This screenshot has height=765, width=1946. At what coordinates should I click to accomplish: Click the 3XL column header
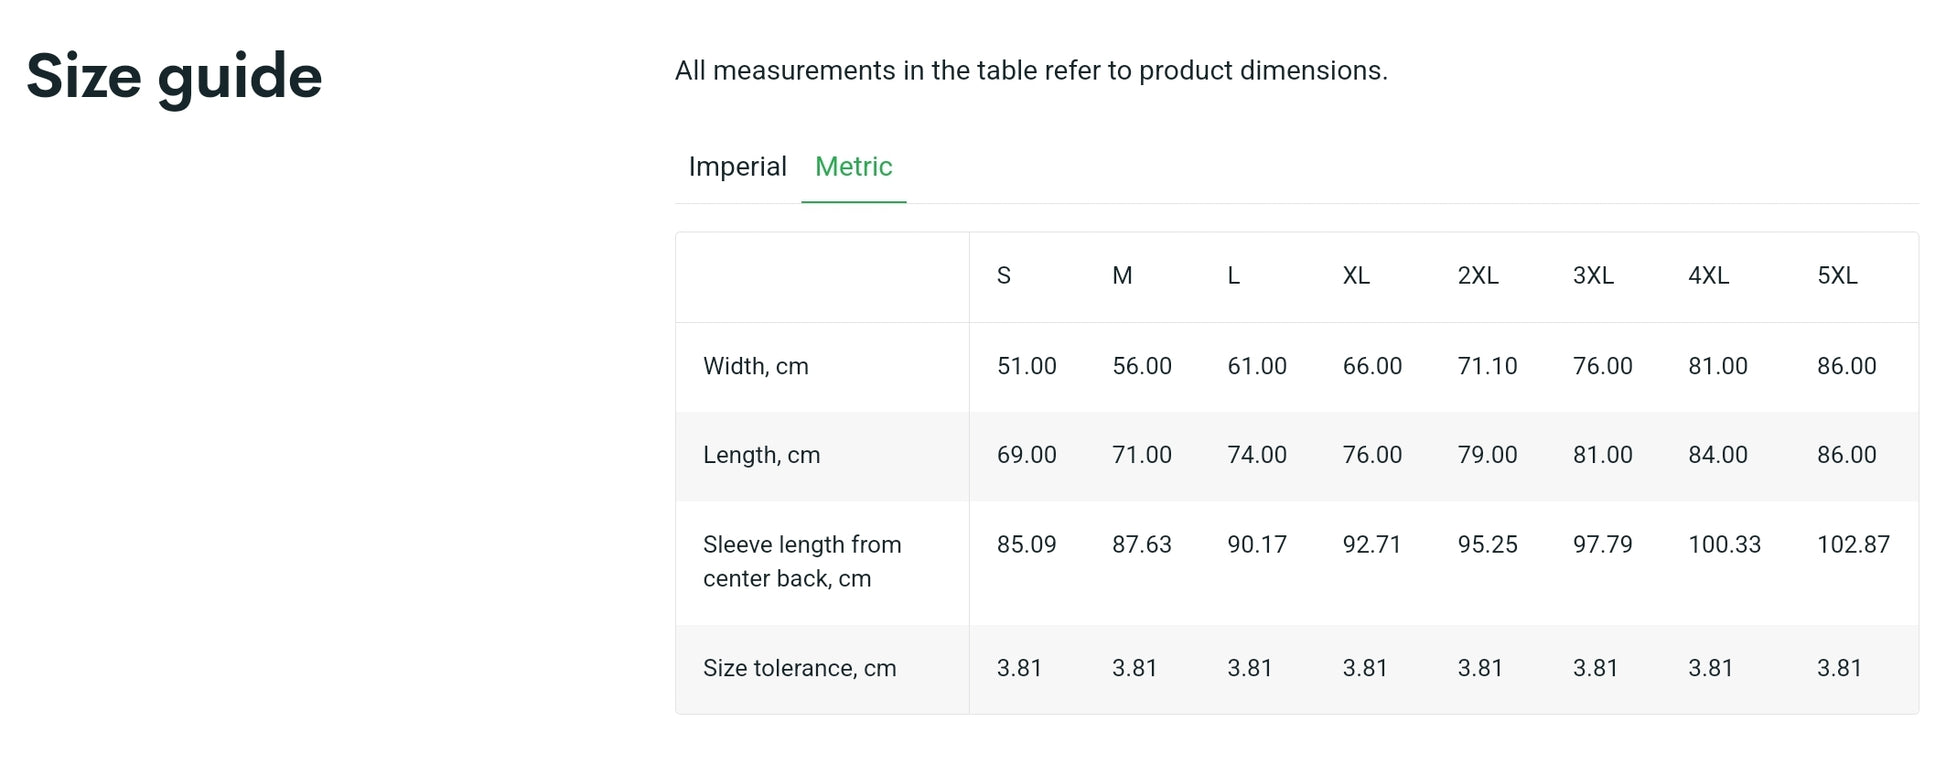pos(1593,276)
